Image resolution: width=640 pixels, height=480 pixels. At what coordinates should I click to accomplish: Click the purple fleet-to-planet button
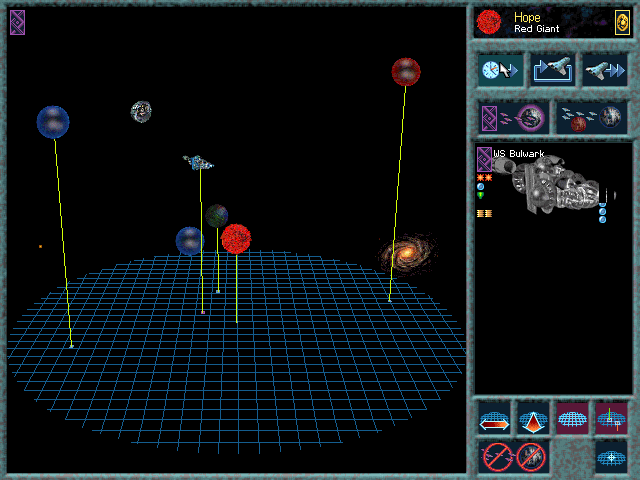tap(513, 118)
